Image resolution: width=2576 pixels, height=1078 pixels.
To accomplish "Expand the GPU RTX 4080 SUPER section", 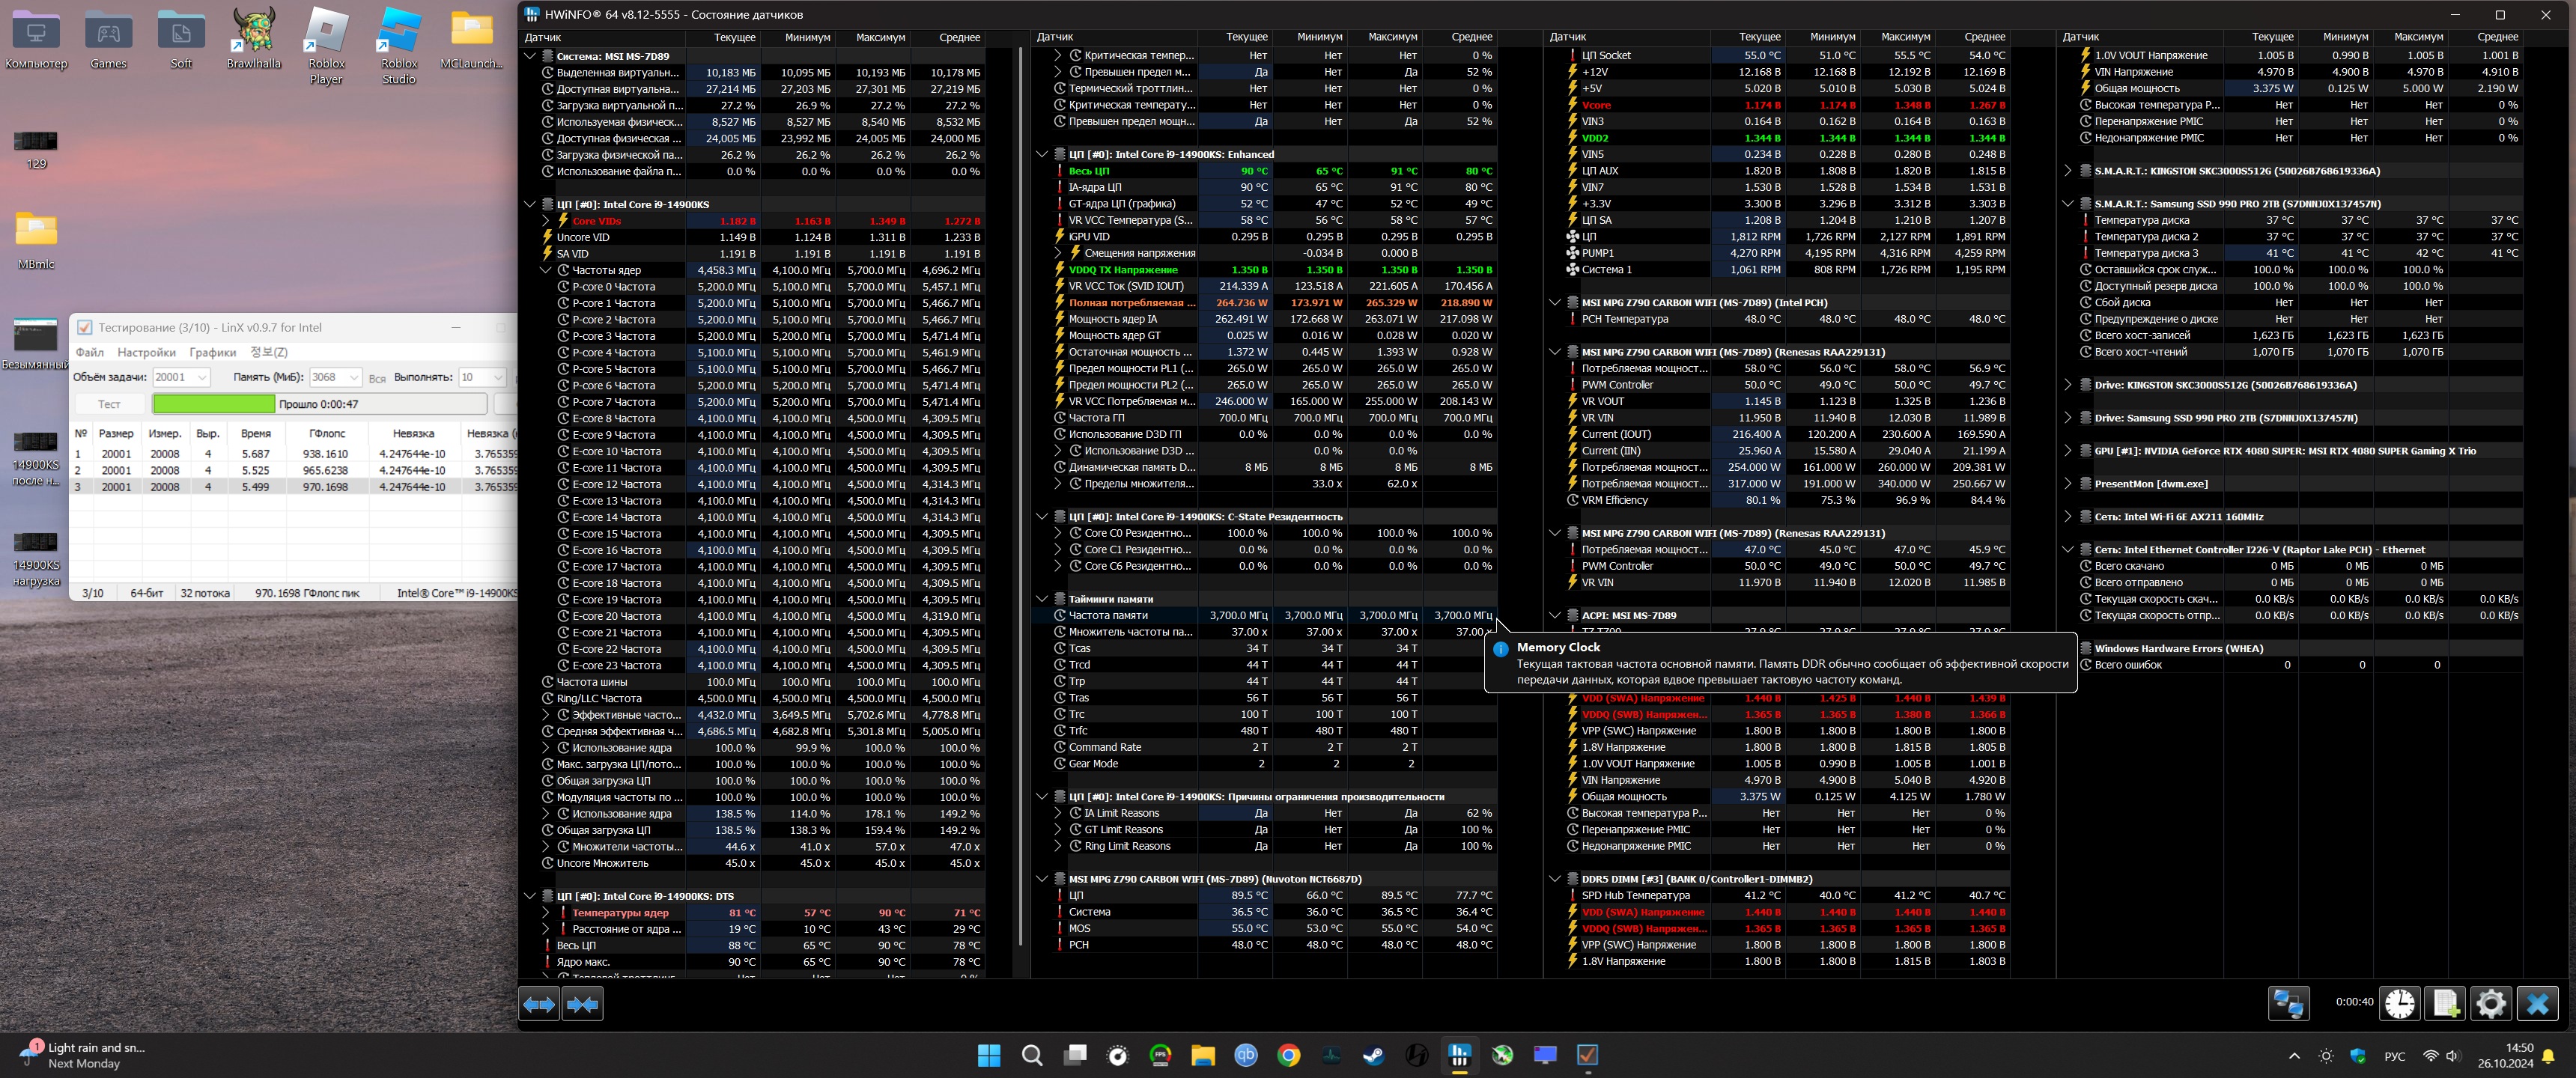I will [x=2068, y=451].
